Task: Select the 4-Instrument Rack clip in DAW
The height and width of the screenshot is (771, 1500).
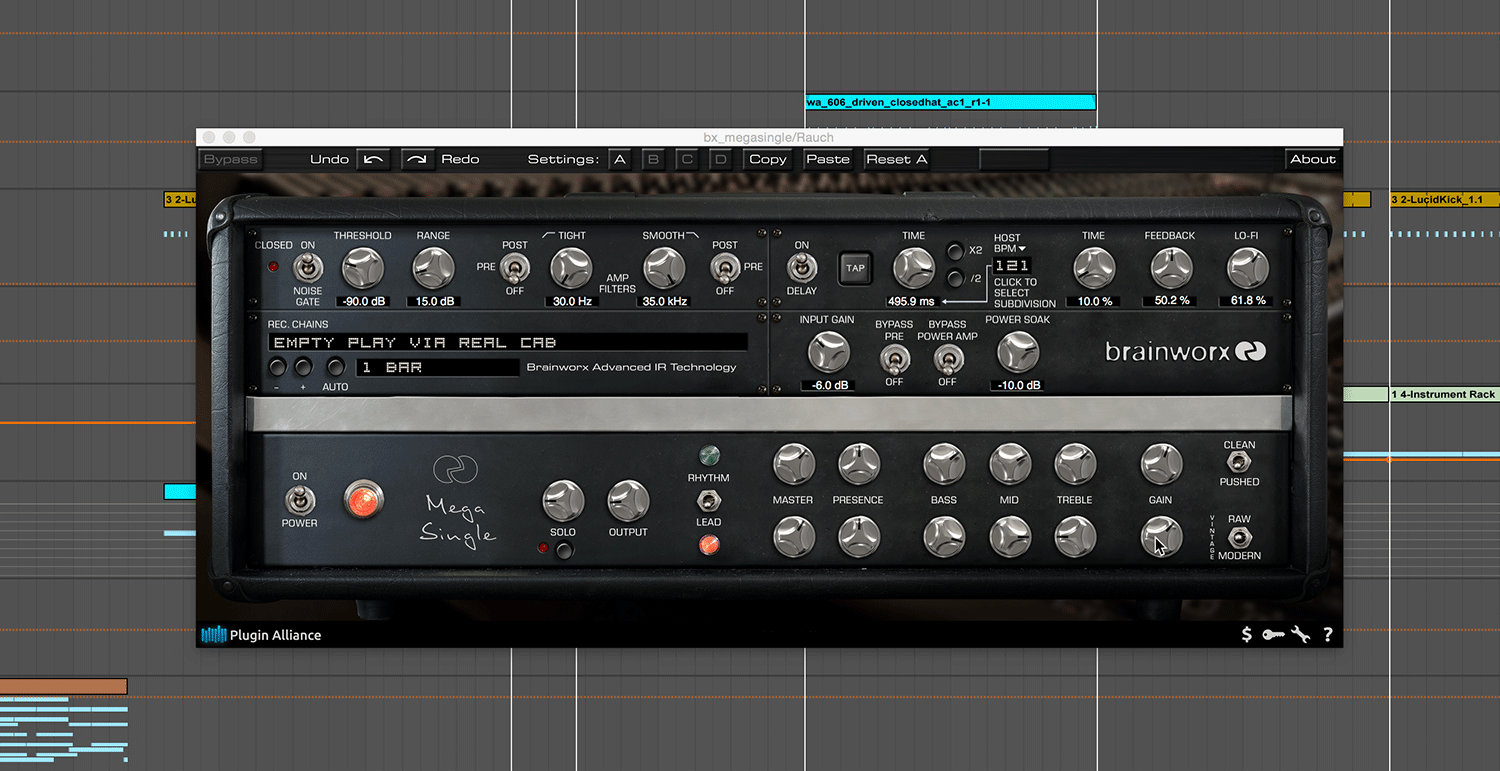Action: [x=1443, y=394]
